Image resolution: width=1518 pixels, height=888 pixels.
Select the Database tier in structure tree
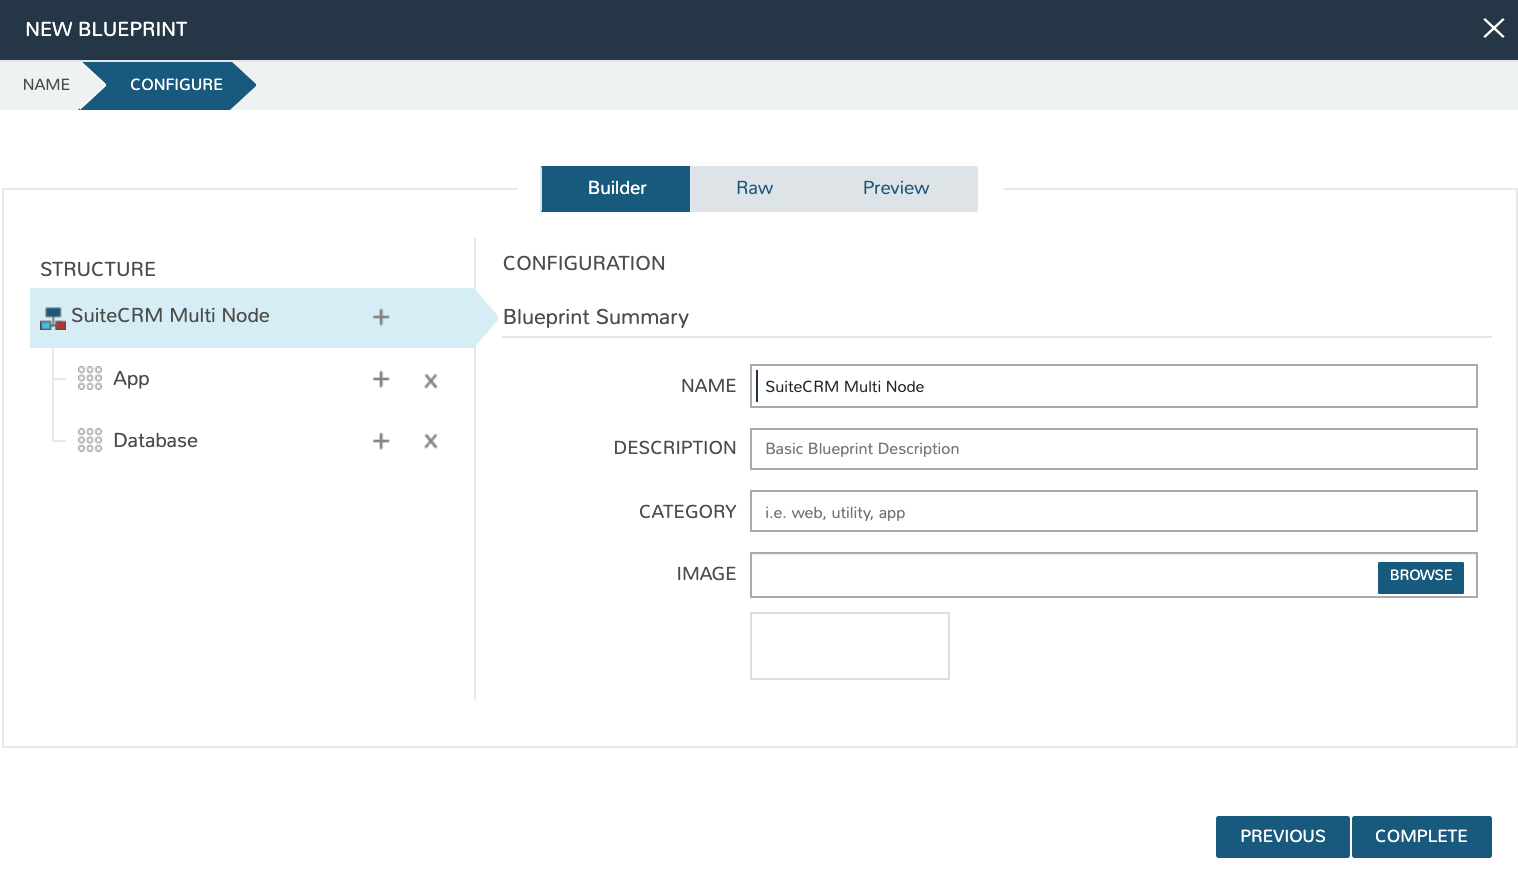(x=155, y=441)
